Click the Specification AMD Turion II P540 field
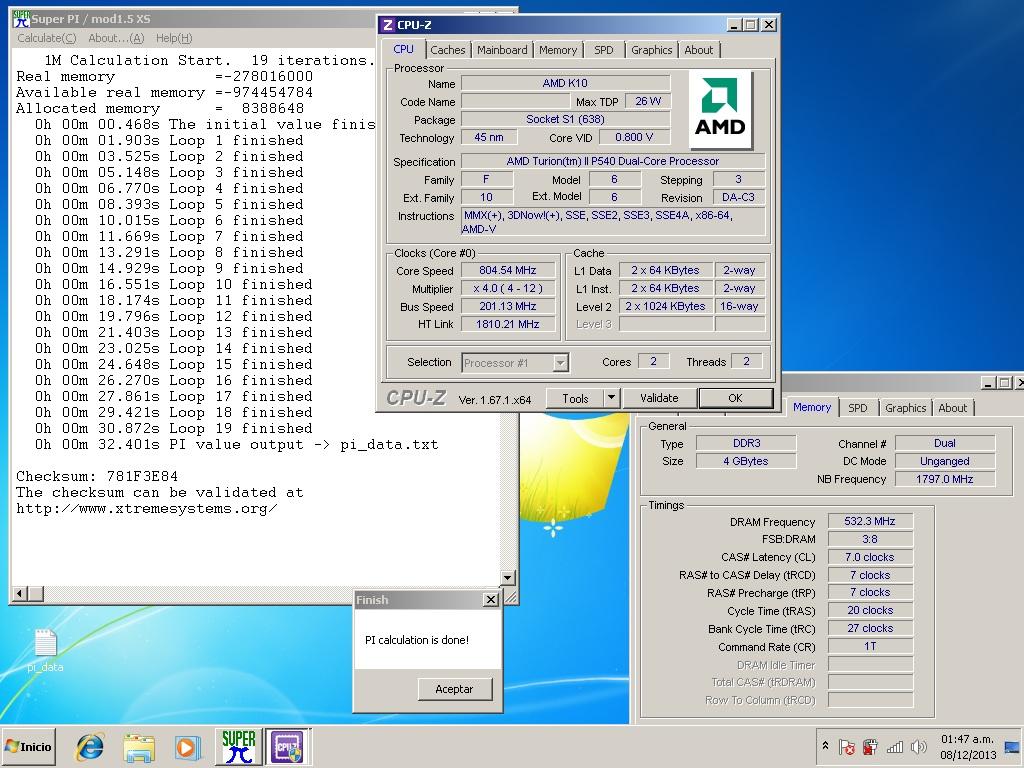 pyautogui.click(x=613, y=161)
